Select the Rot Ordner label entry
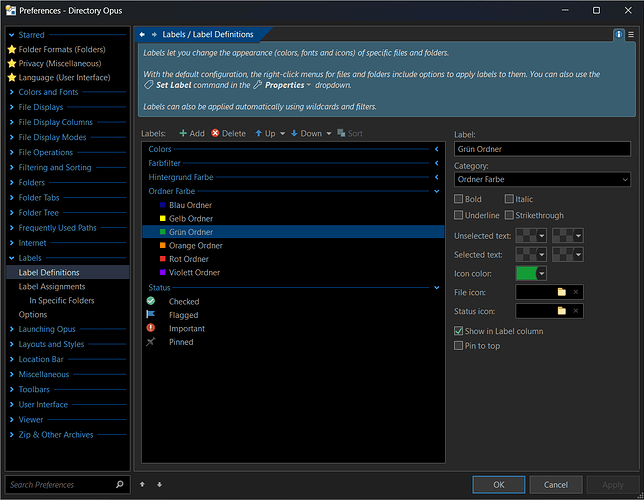The image size is (644, 500). tap(188, 259)
